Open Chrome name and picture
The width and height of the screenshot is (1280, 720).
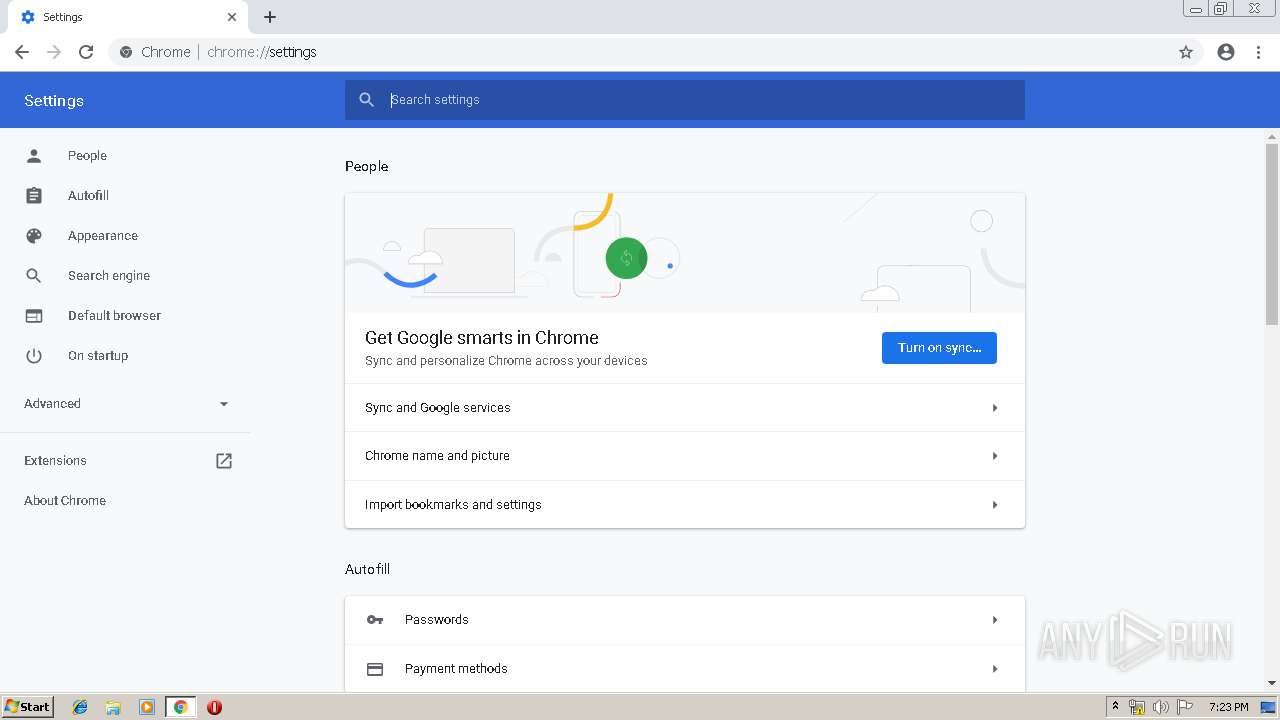685,456
